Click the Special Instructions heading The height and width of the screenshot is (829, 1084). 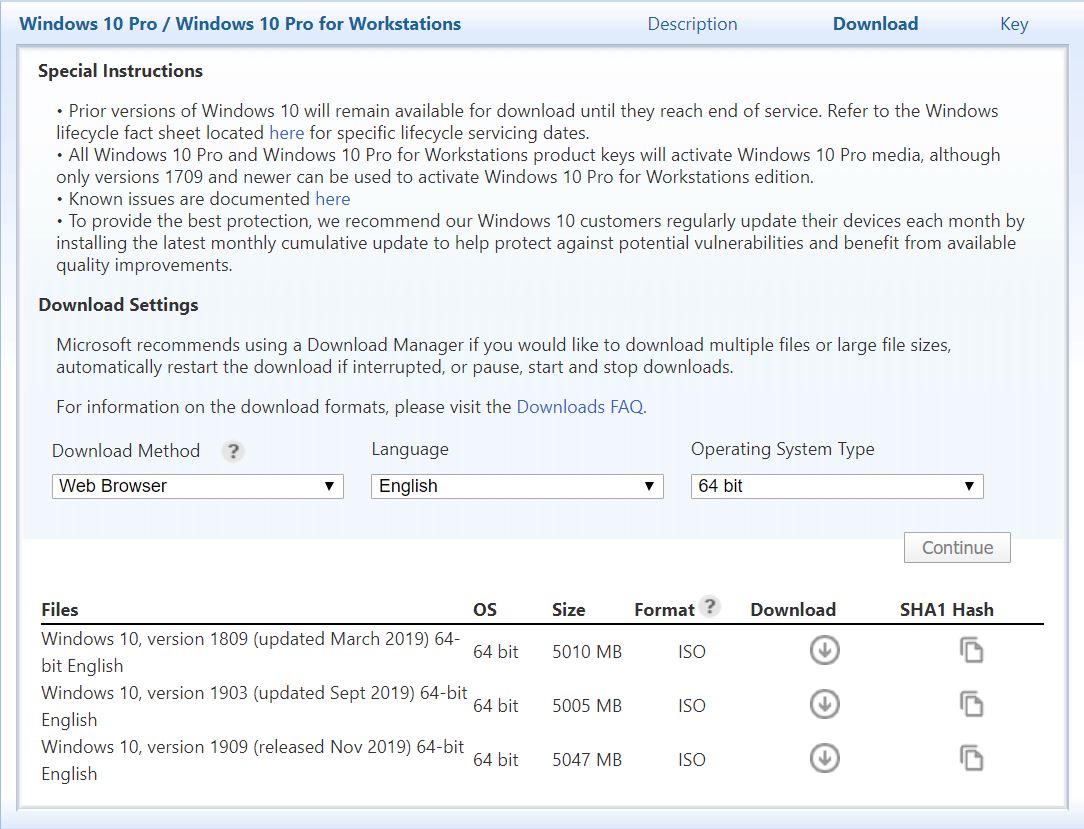tap(120, 71)
